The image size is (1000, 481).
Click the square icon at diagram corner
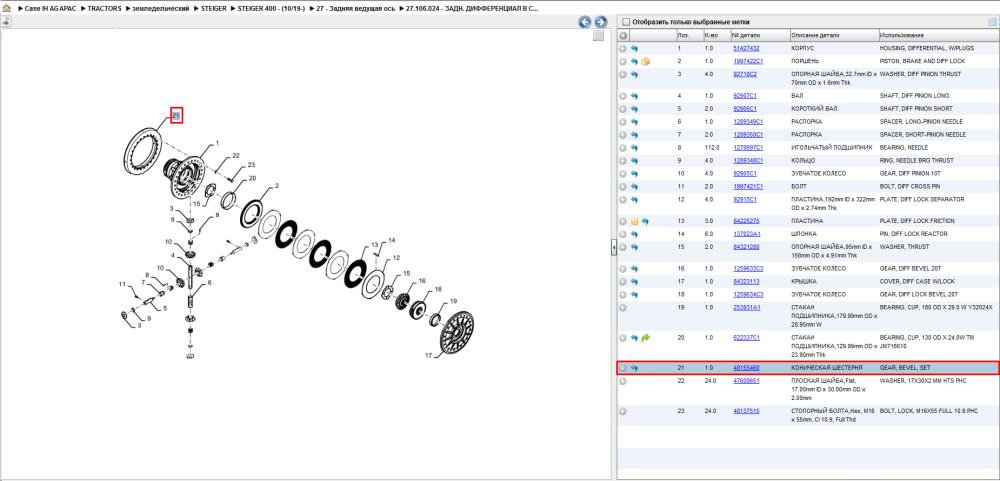pos(598,36)
